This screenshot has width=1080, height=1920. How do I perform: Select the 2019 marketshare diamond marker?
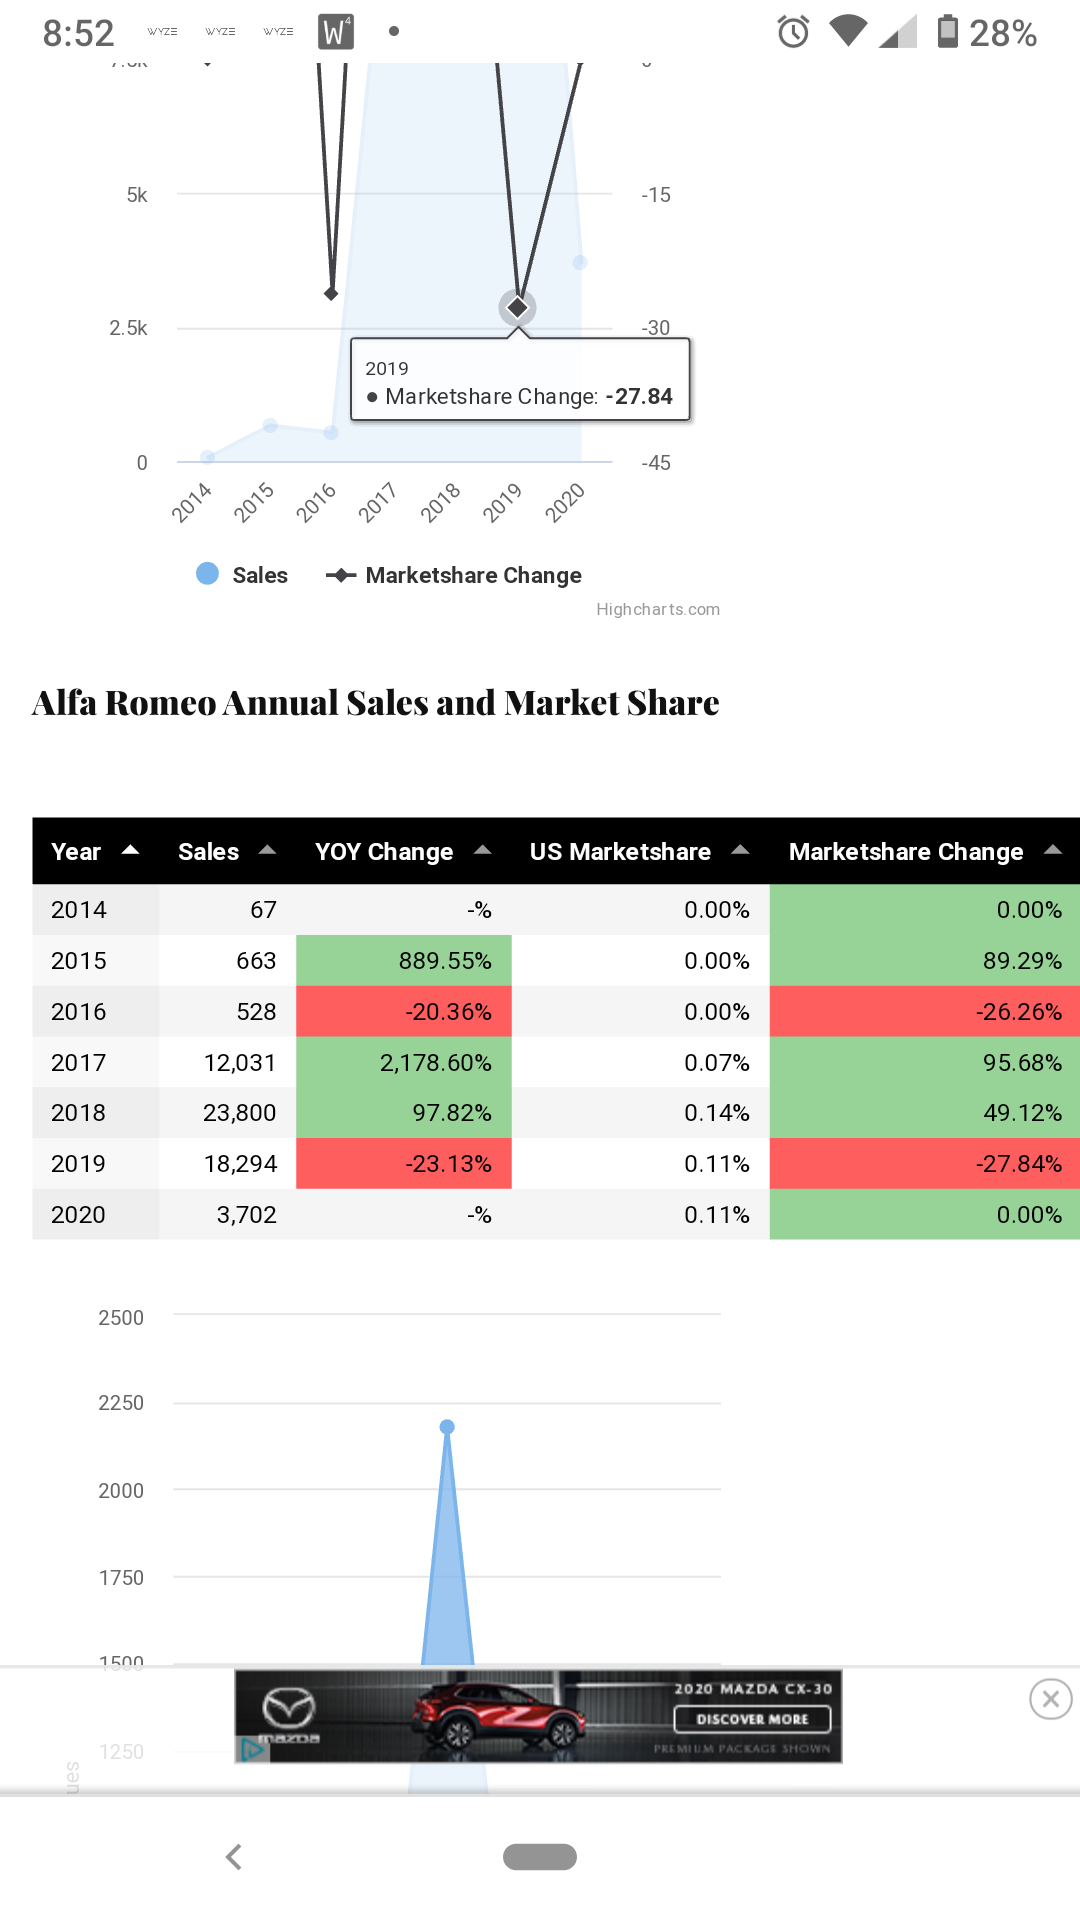(517, 307)
